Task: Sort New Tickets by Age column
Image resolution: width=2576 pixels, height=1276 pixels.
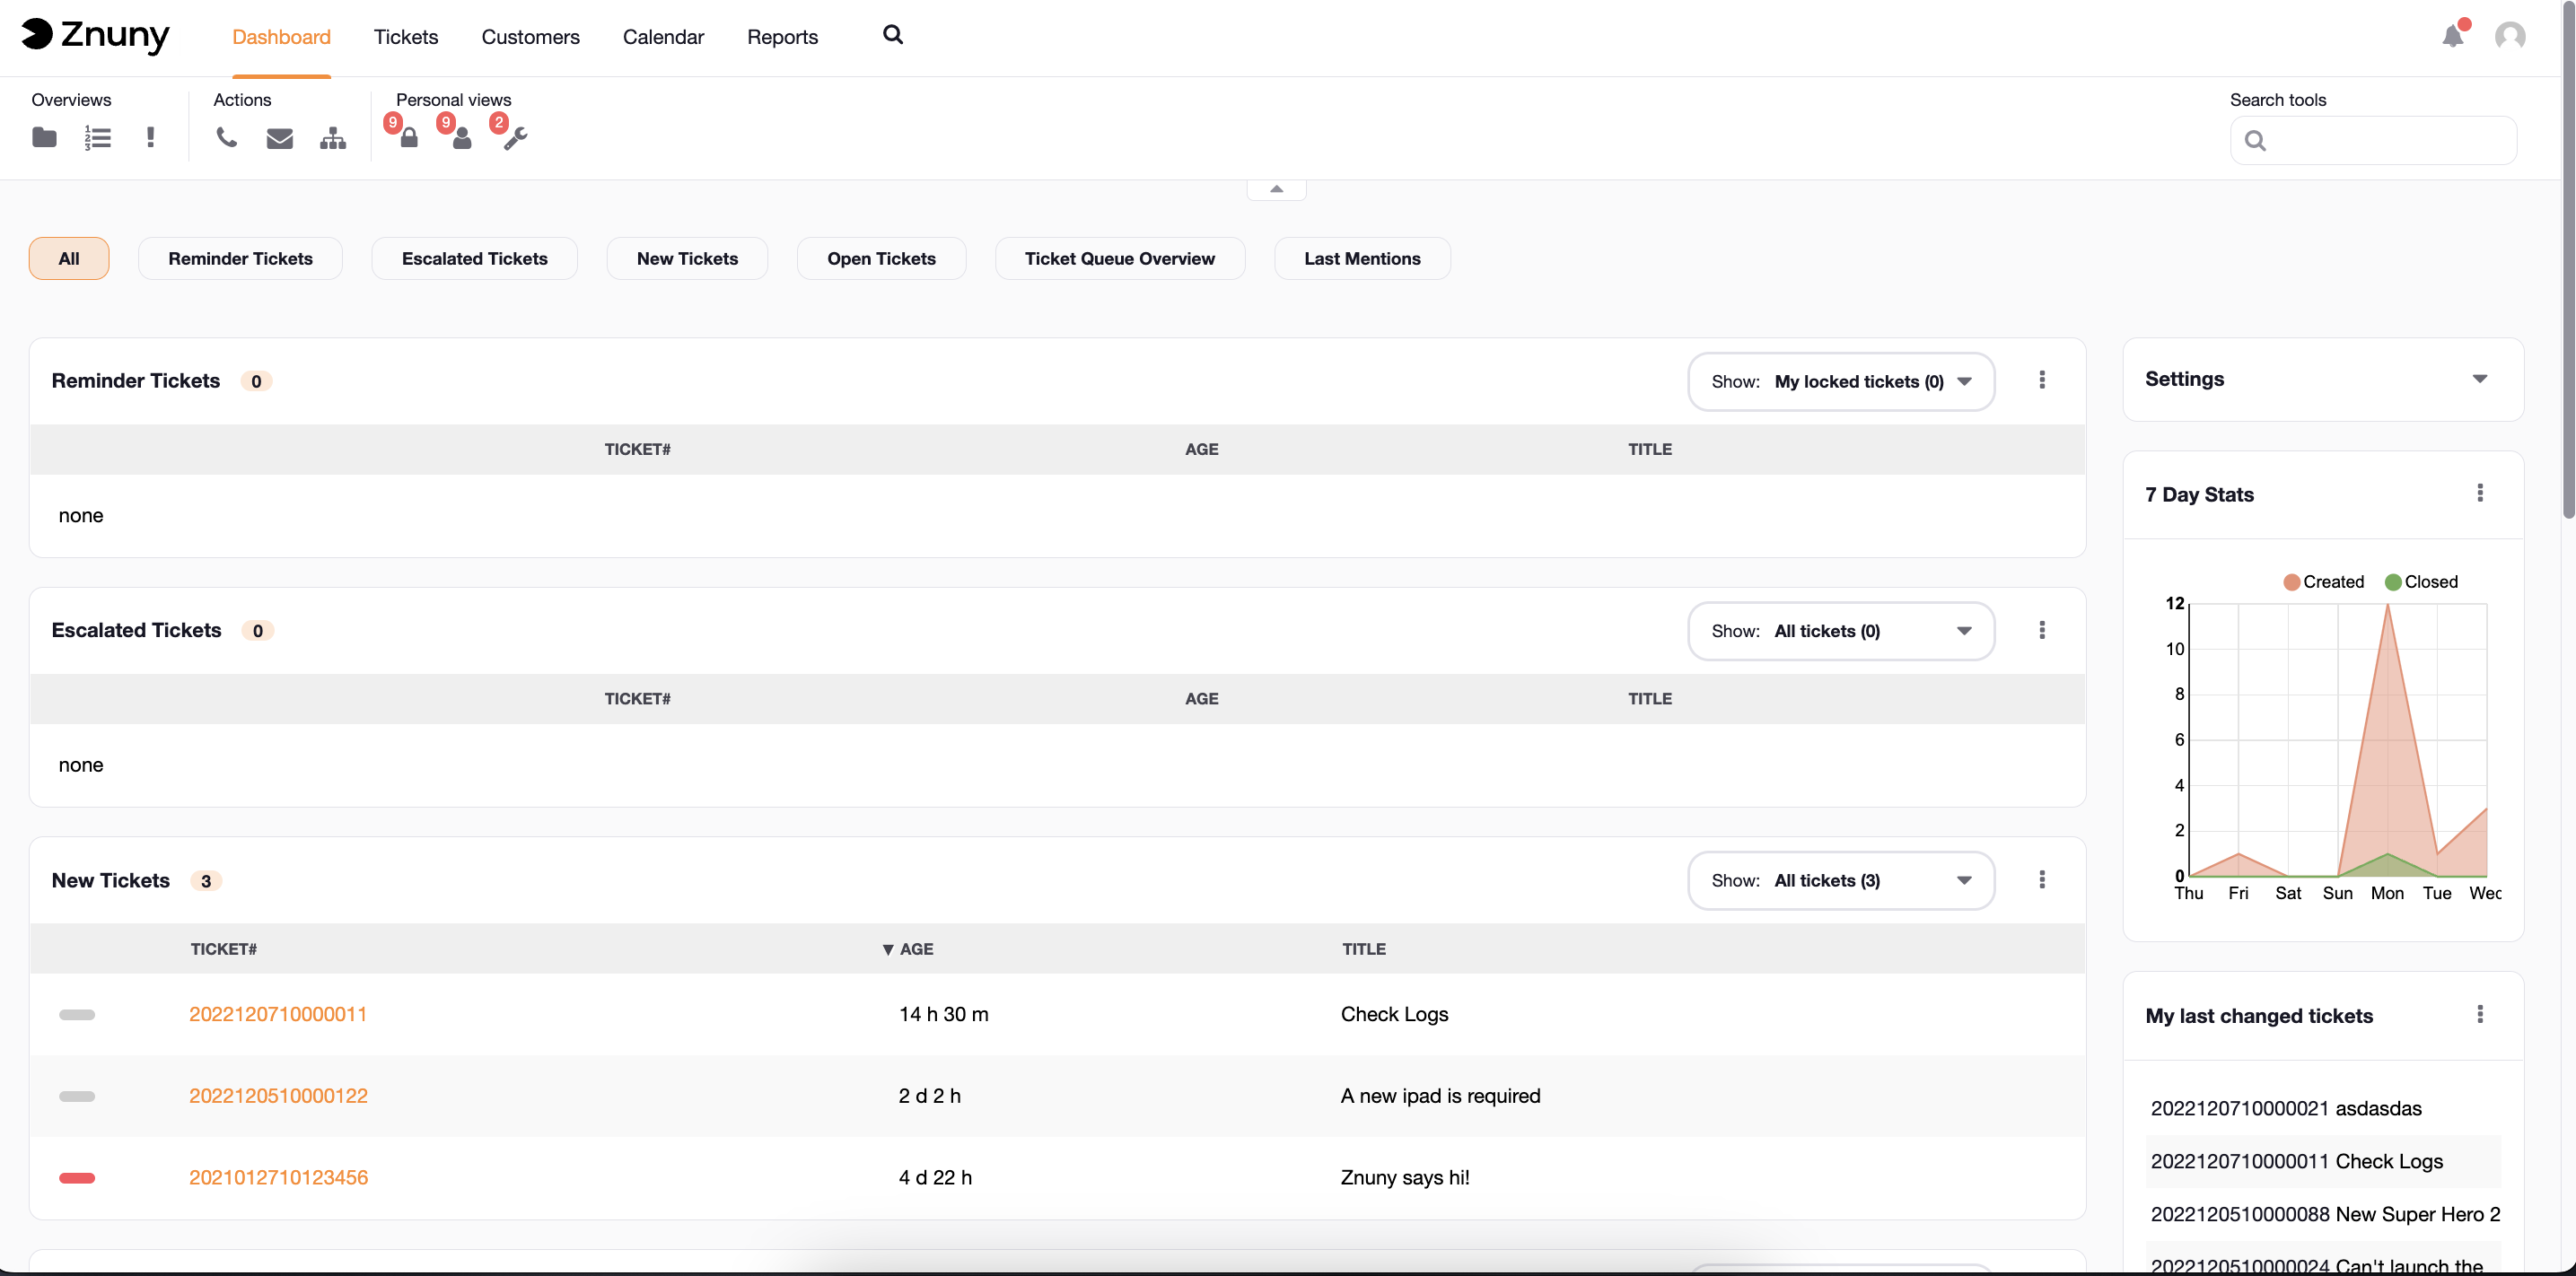Action: pos(915,949)
